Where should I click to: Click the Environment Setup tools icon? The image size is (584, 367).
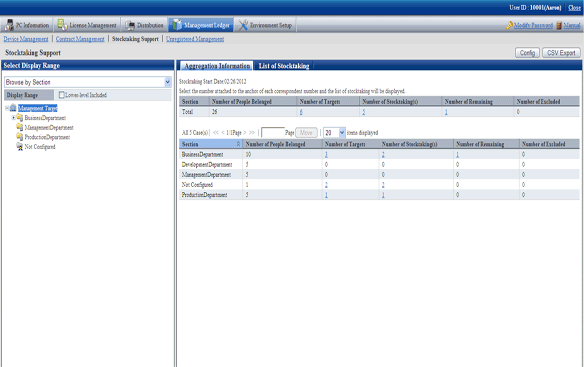(243, 25)
